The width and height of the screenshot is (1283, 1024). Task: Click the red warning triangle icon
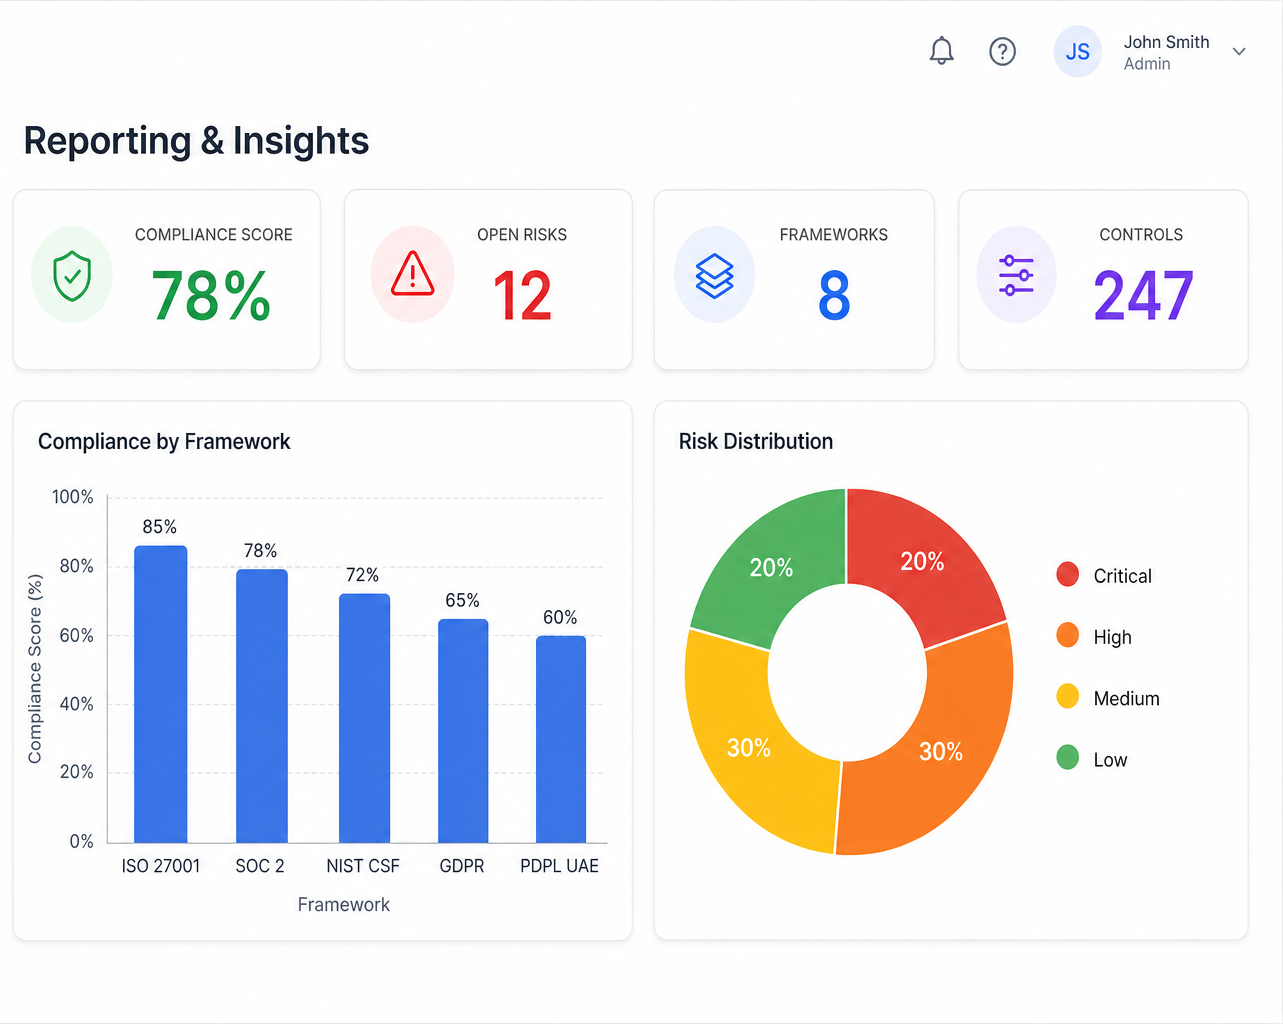(x=412, y=274)
